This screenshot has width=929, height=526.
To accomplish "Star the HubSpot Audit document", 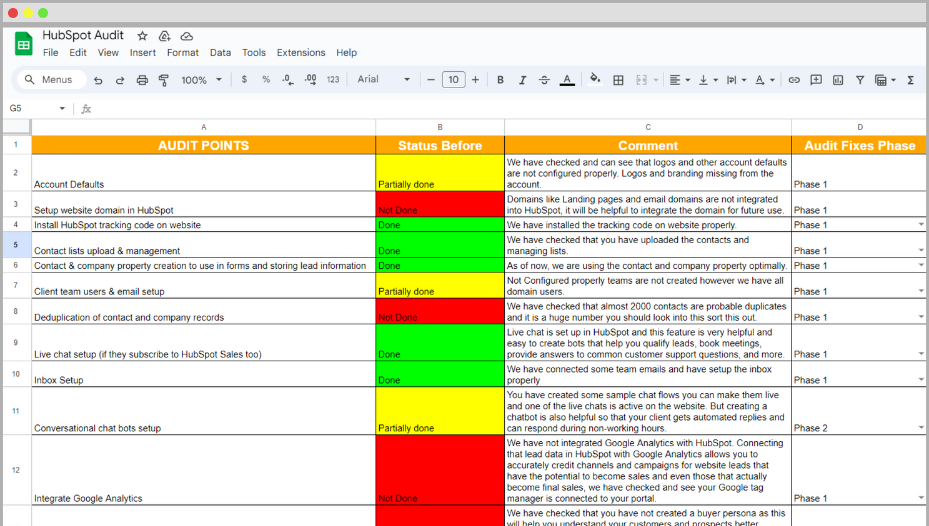I will (142, 36).
